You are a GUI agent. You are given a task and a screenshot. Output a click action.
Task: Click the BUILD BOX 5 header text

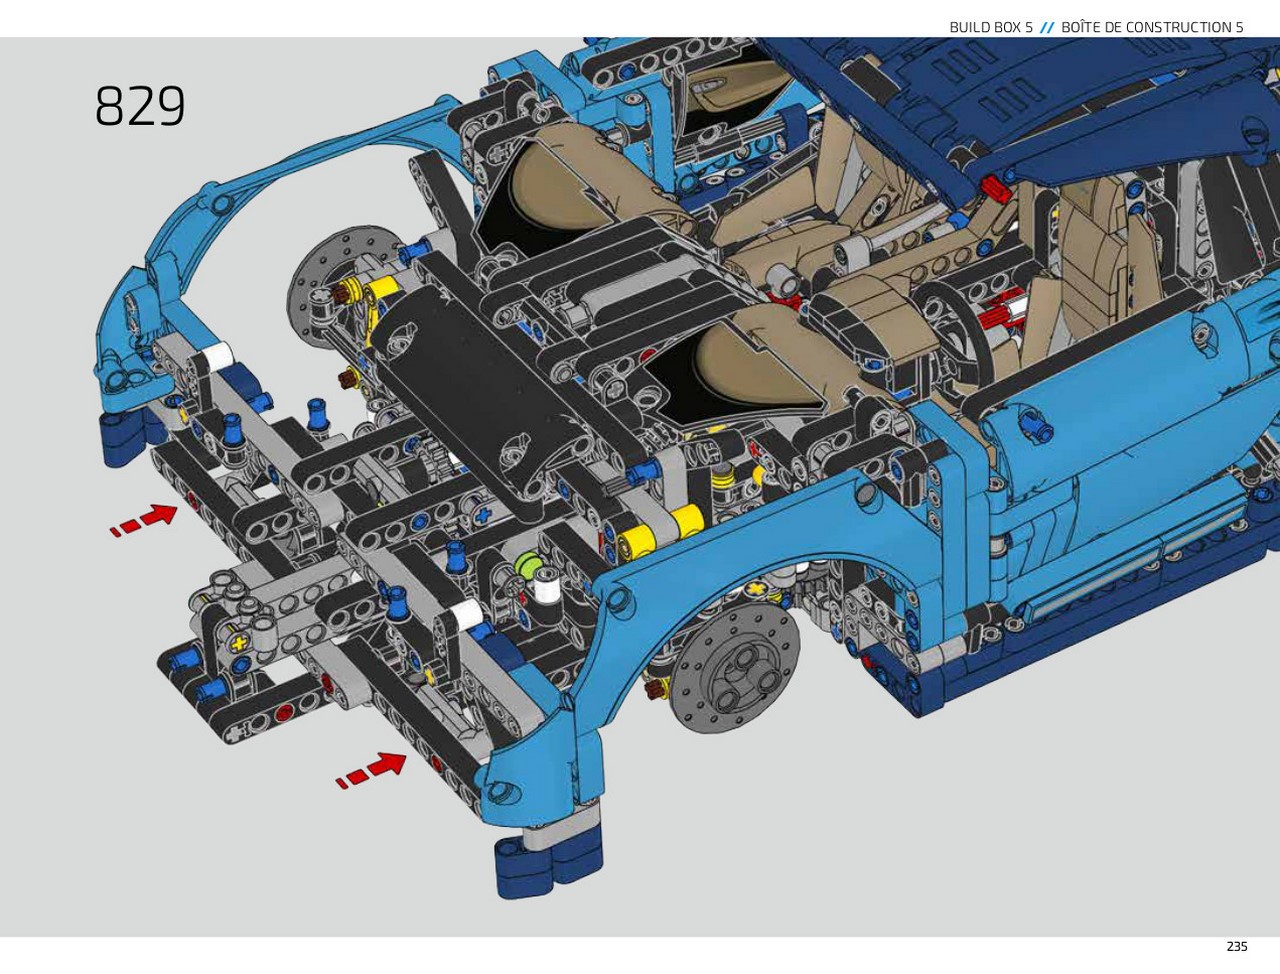coord(991,27)
